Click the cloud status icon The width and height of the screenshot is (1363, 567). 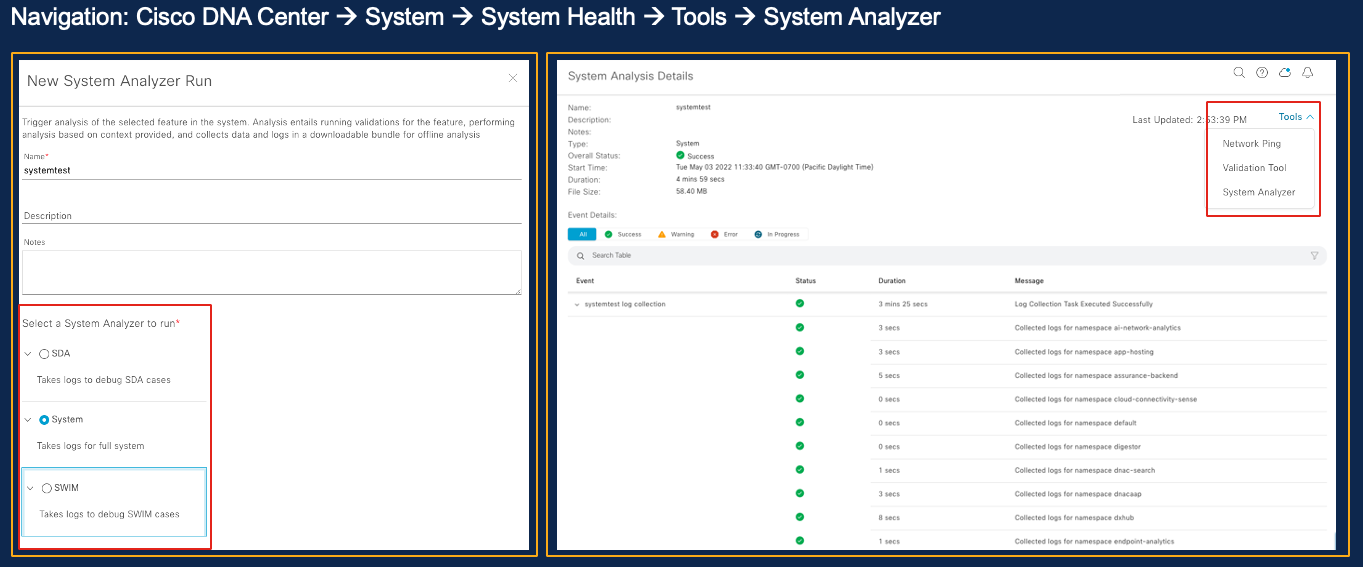coord(1285,73)
